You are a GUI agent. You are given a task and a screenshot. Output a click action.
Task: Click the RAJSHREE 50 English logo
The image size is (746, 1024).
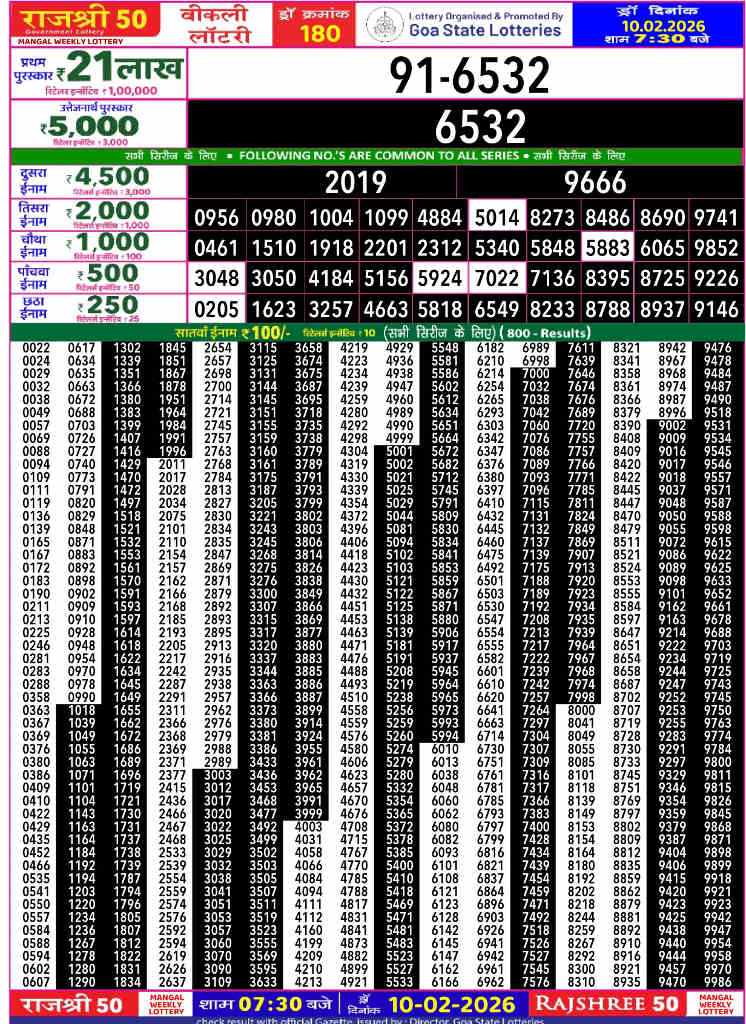point(608,1004)
